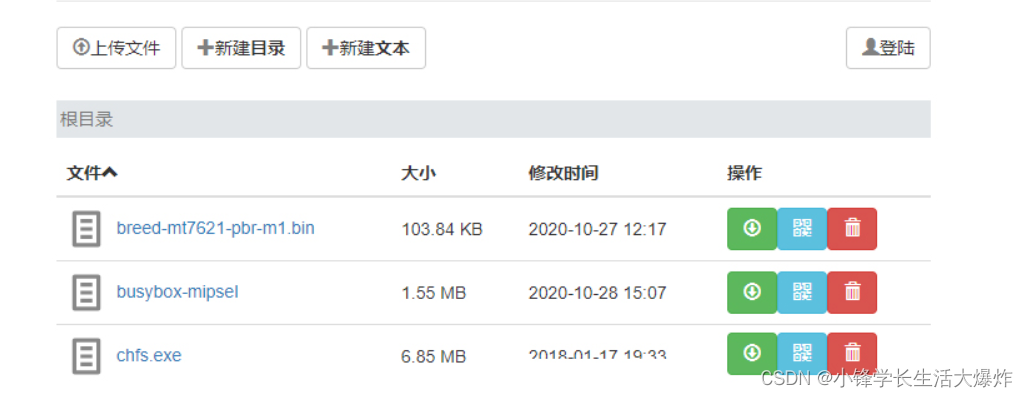The height and width of the screenshot is (397, 1028).
Task: Download the busybox-mipsel file
Action: tap(752, 292)
